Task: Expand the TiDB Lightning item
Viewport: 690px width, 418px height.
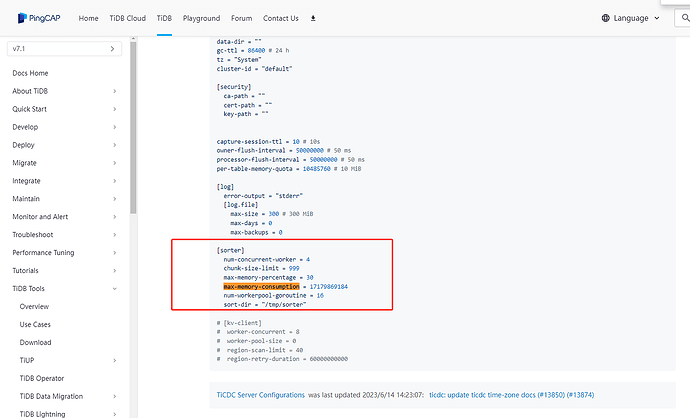Action: pyautogui.click(x=114, y=414)
